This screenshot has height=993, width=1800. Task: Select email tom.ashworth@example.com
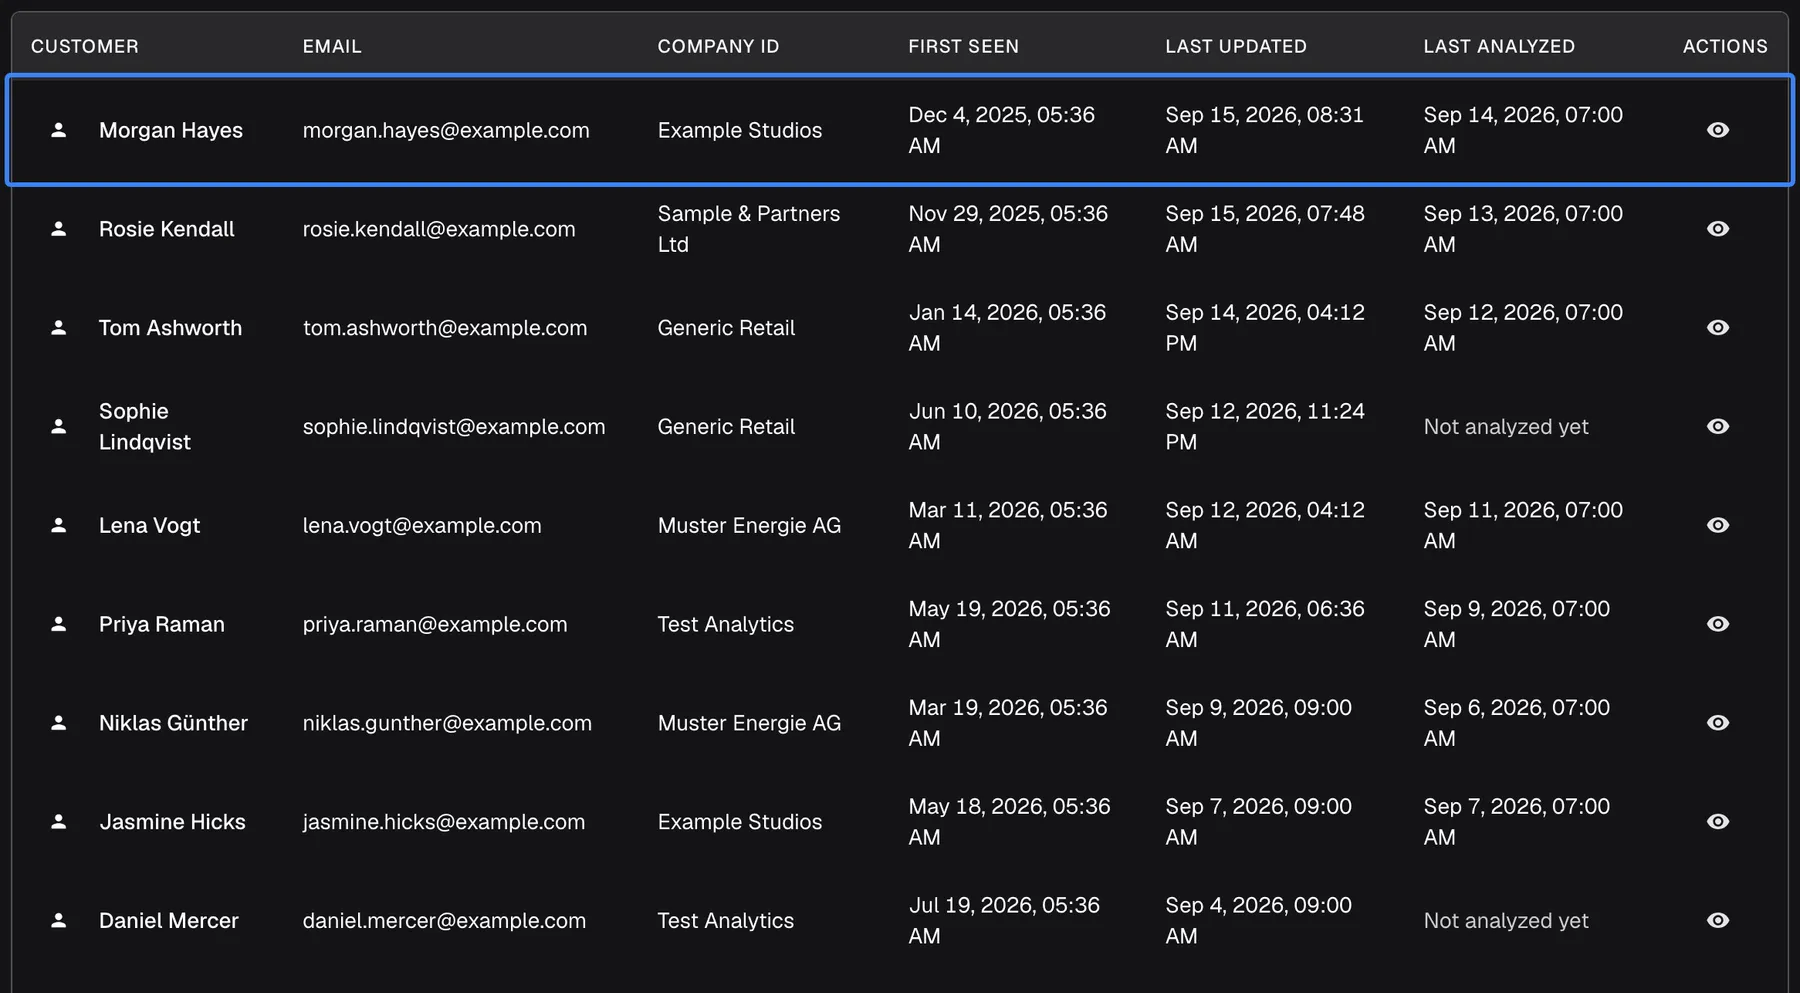point(445,328)
